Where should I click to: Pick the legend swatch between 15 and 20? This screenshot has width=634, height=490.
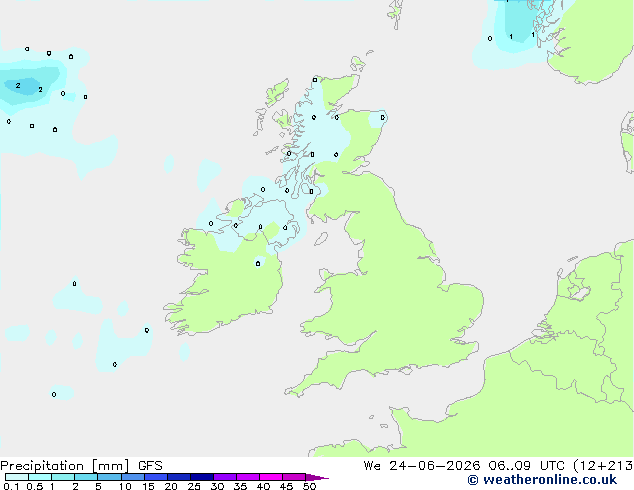tap(156, 477)
